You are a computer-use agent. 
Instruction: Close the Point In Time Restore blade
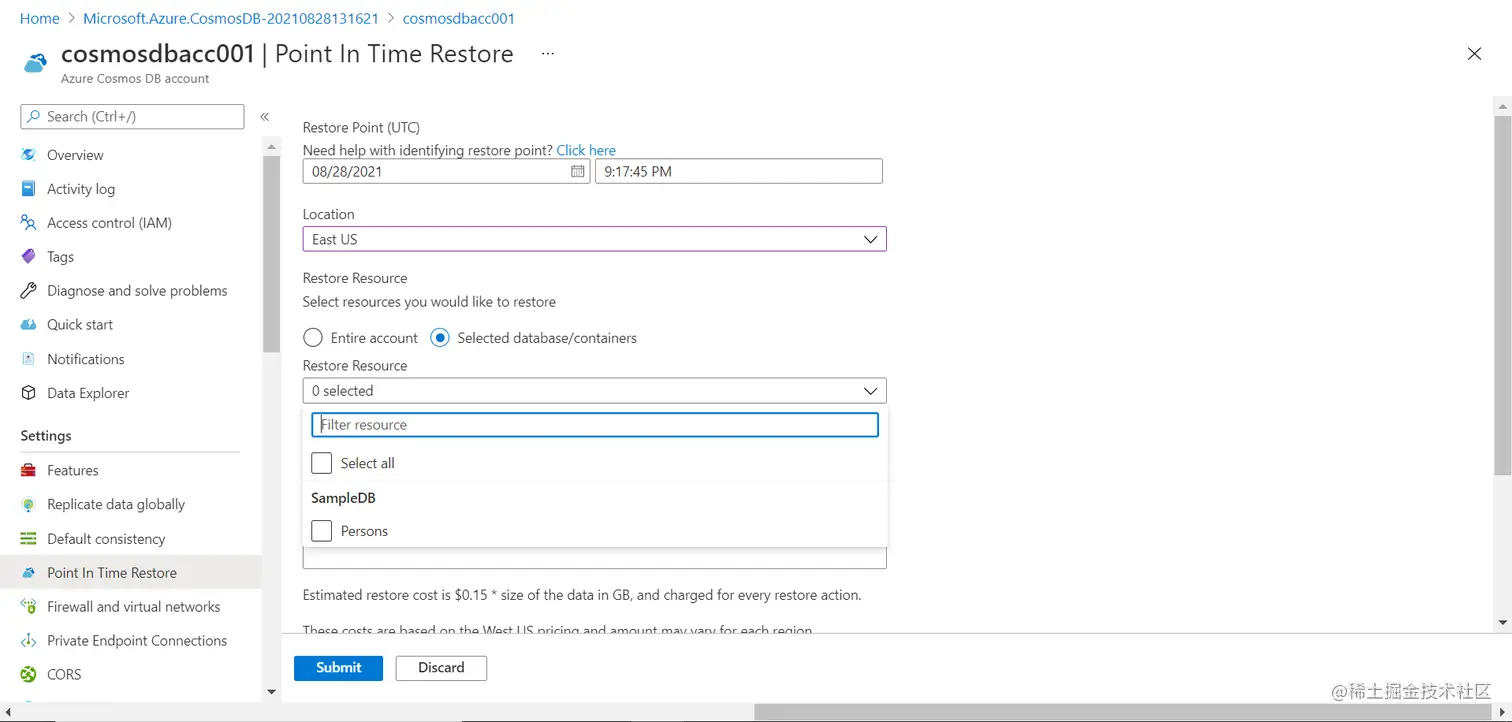click(x=1474, y=54)
